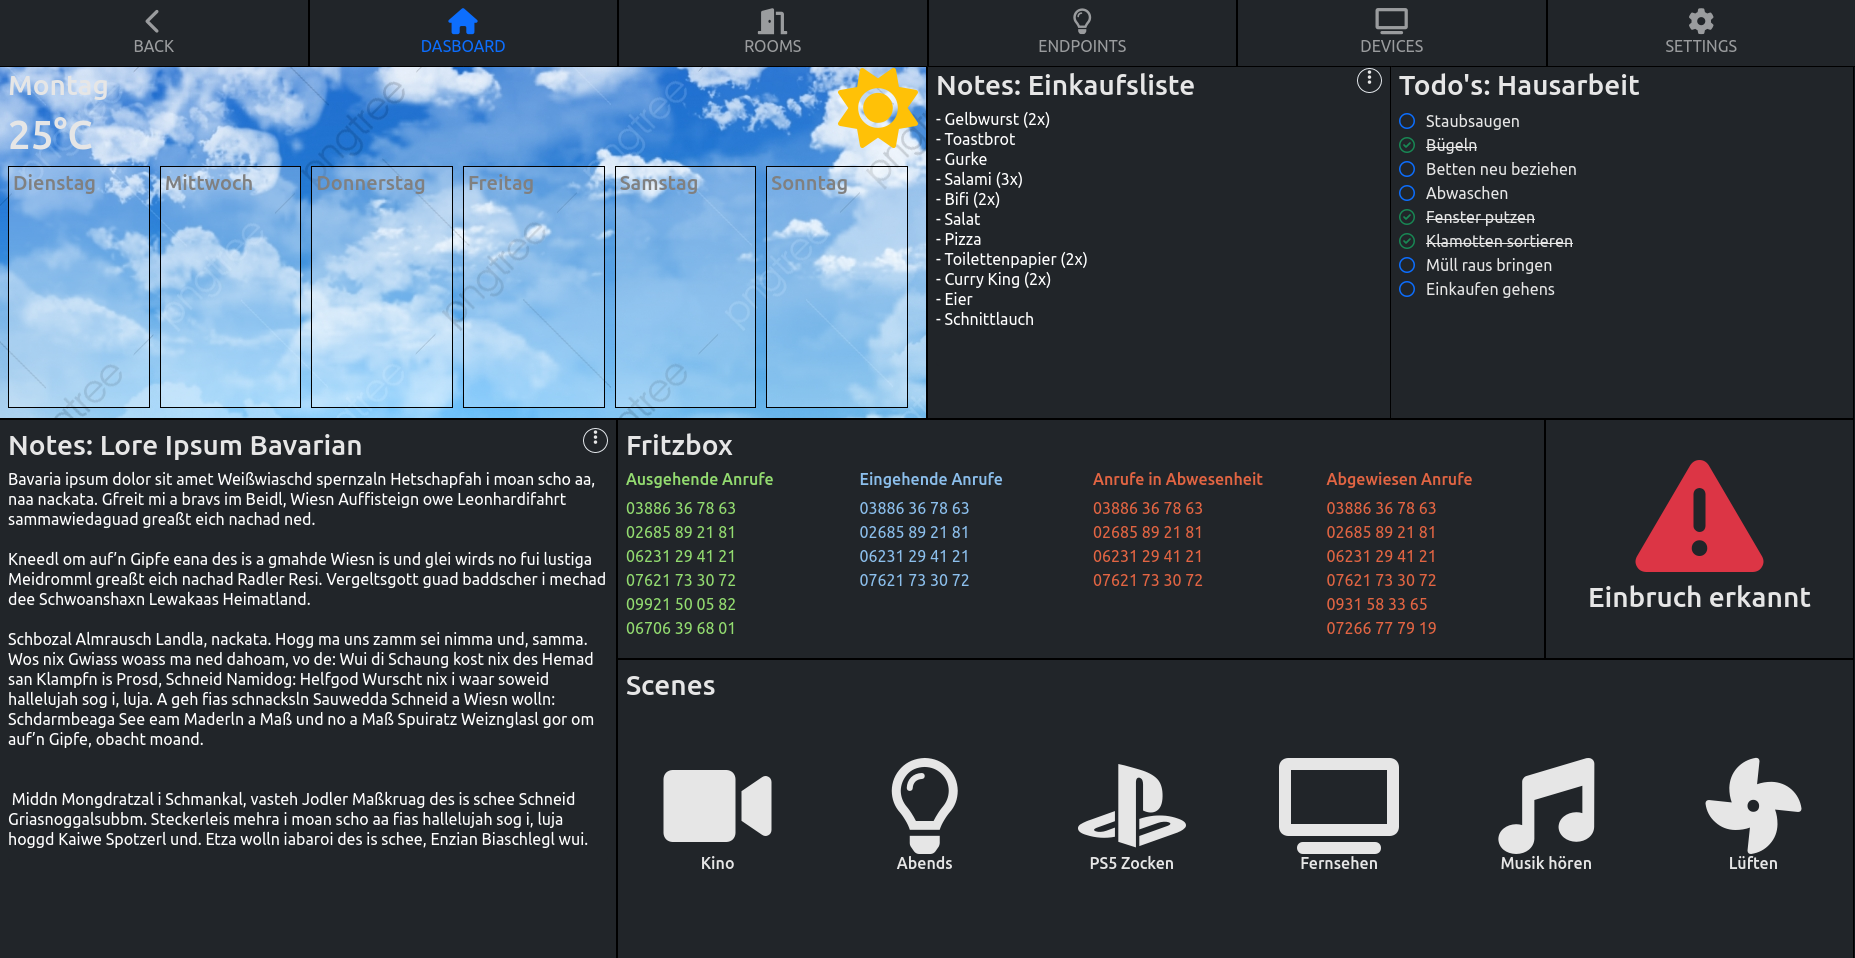Open the Samstag forecast card

[685, 287]
